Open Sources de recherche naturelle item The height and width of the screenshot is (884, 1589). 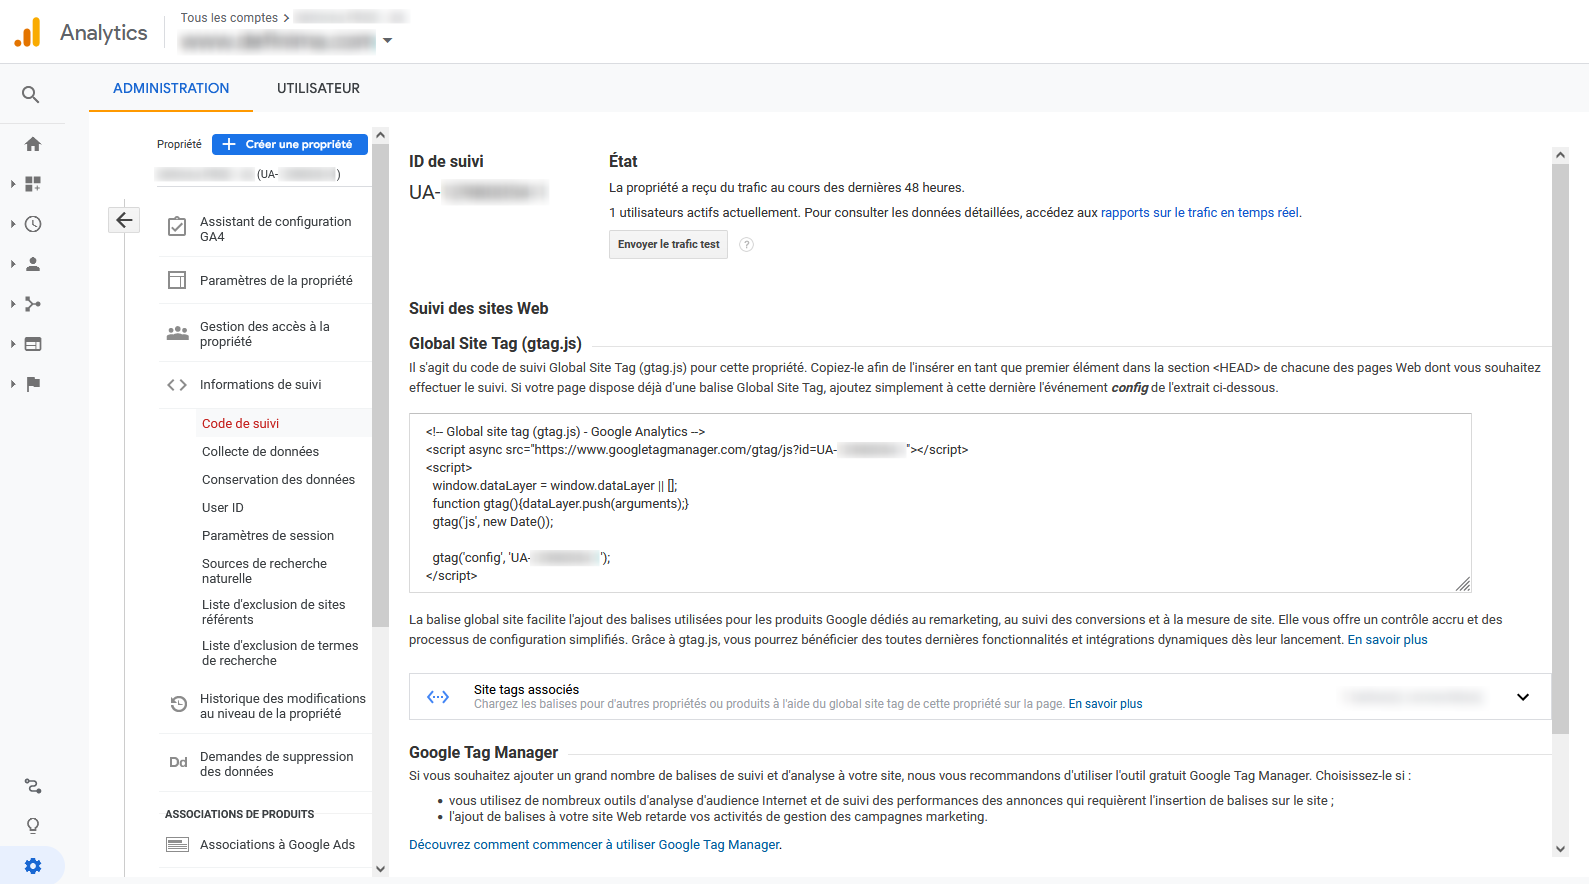pos(265,571)
